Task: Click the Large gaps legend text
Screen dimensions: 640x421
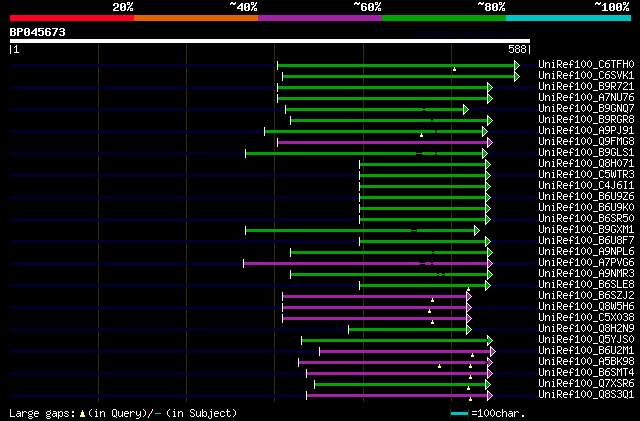Action: pyautogui.click(x=42, y=413)
